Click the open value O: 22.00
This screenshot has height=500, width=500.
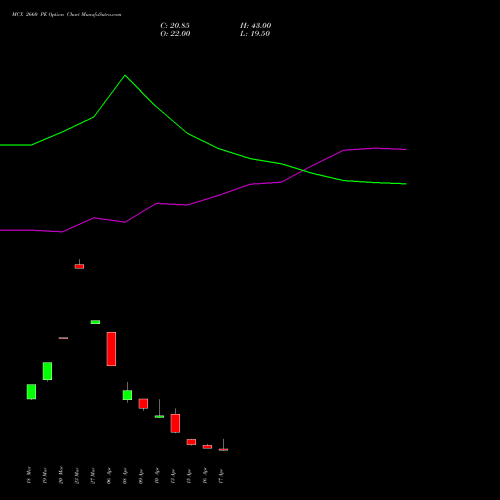pyautogui.click(x=175, y=34)
